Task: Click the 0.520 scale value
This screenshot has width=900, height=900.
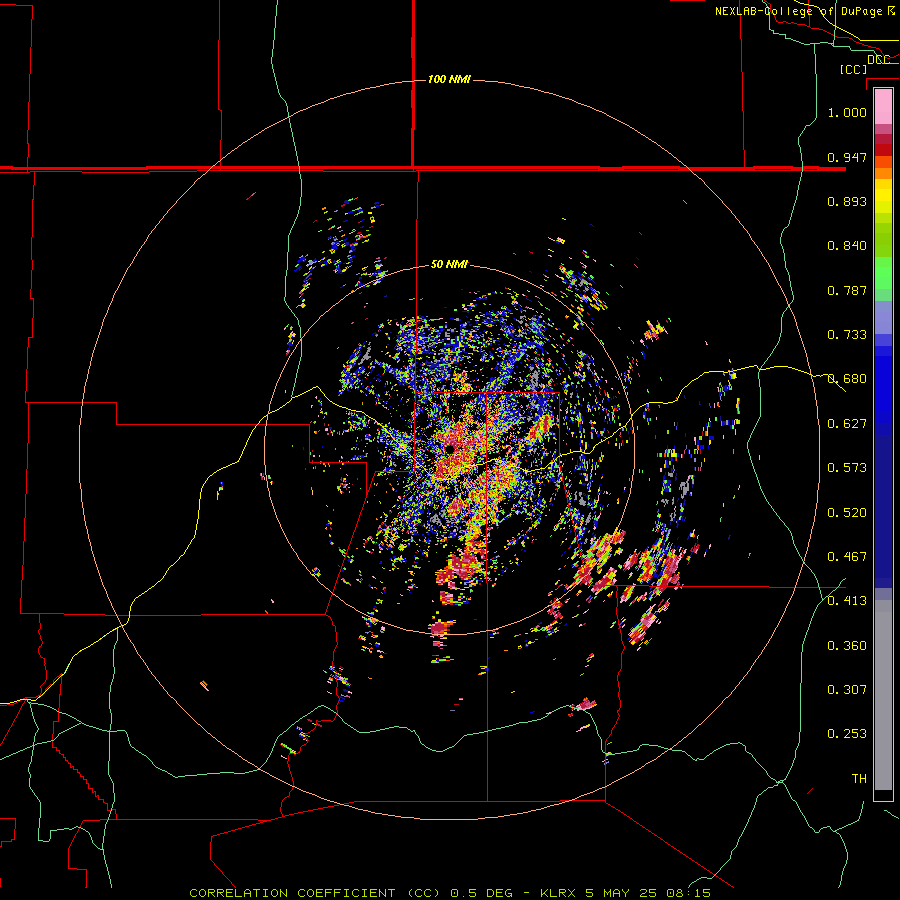Action: (x=847, y=513)
